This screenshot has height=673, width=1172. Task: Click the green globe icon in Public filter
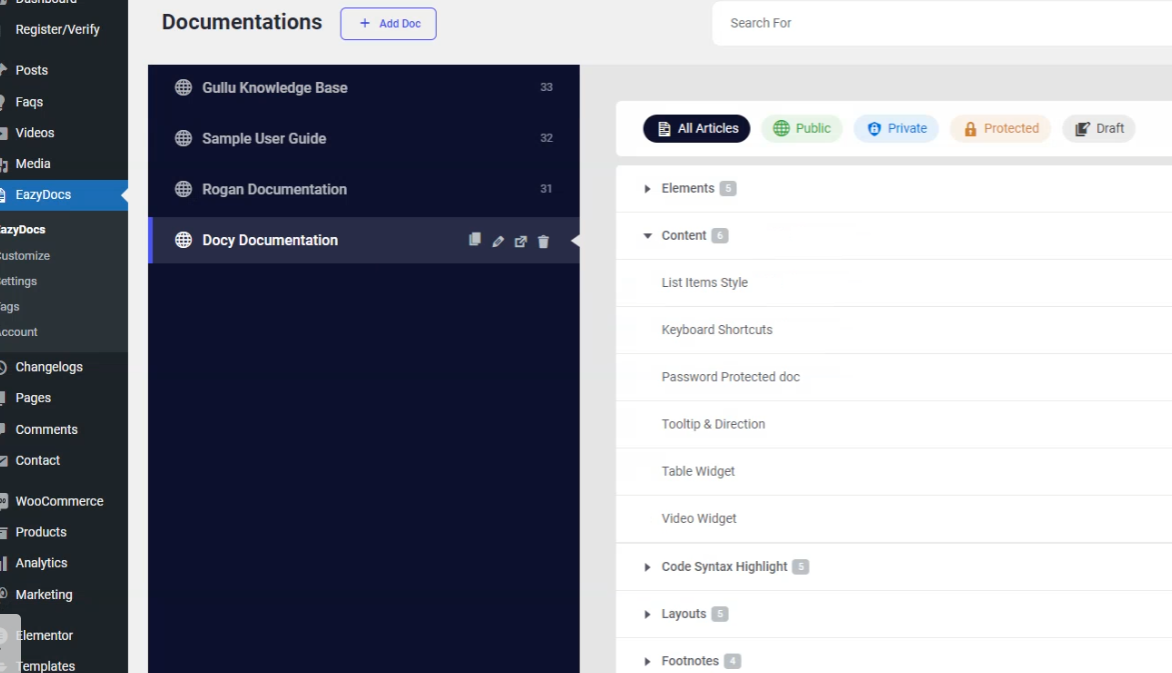(x=781, y=129)
